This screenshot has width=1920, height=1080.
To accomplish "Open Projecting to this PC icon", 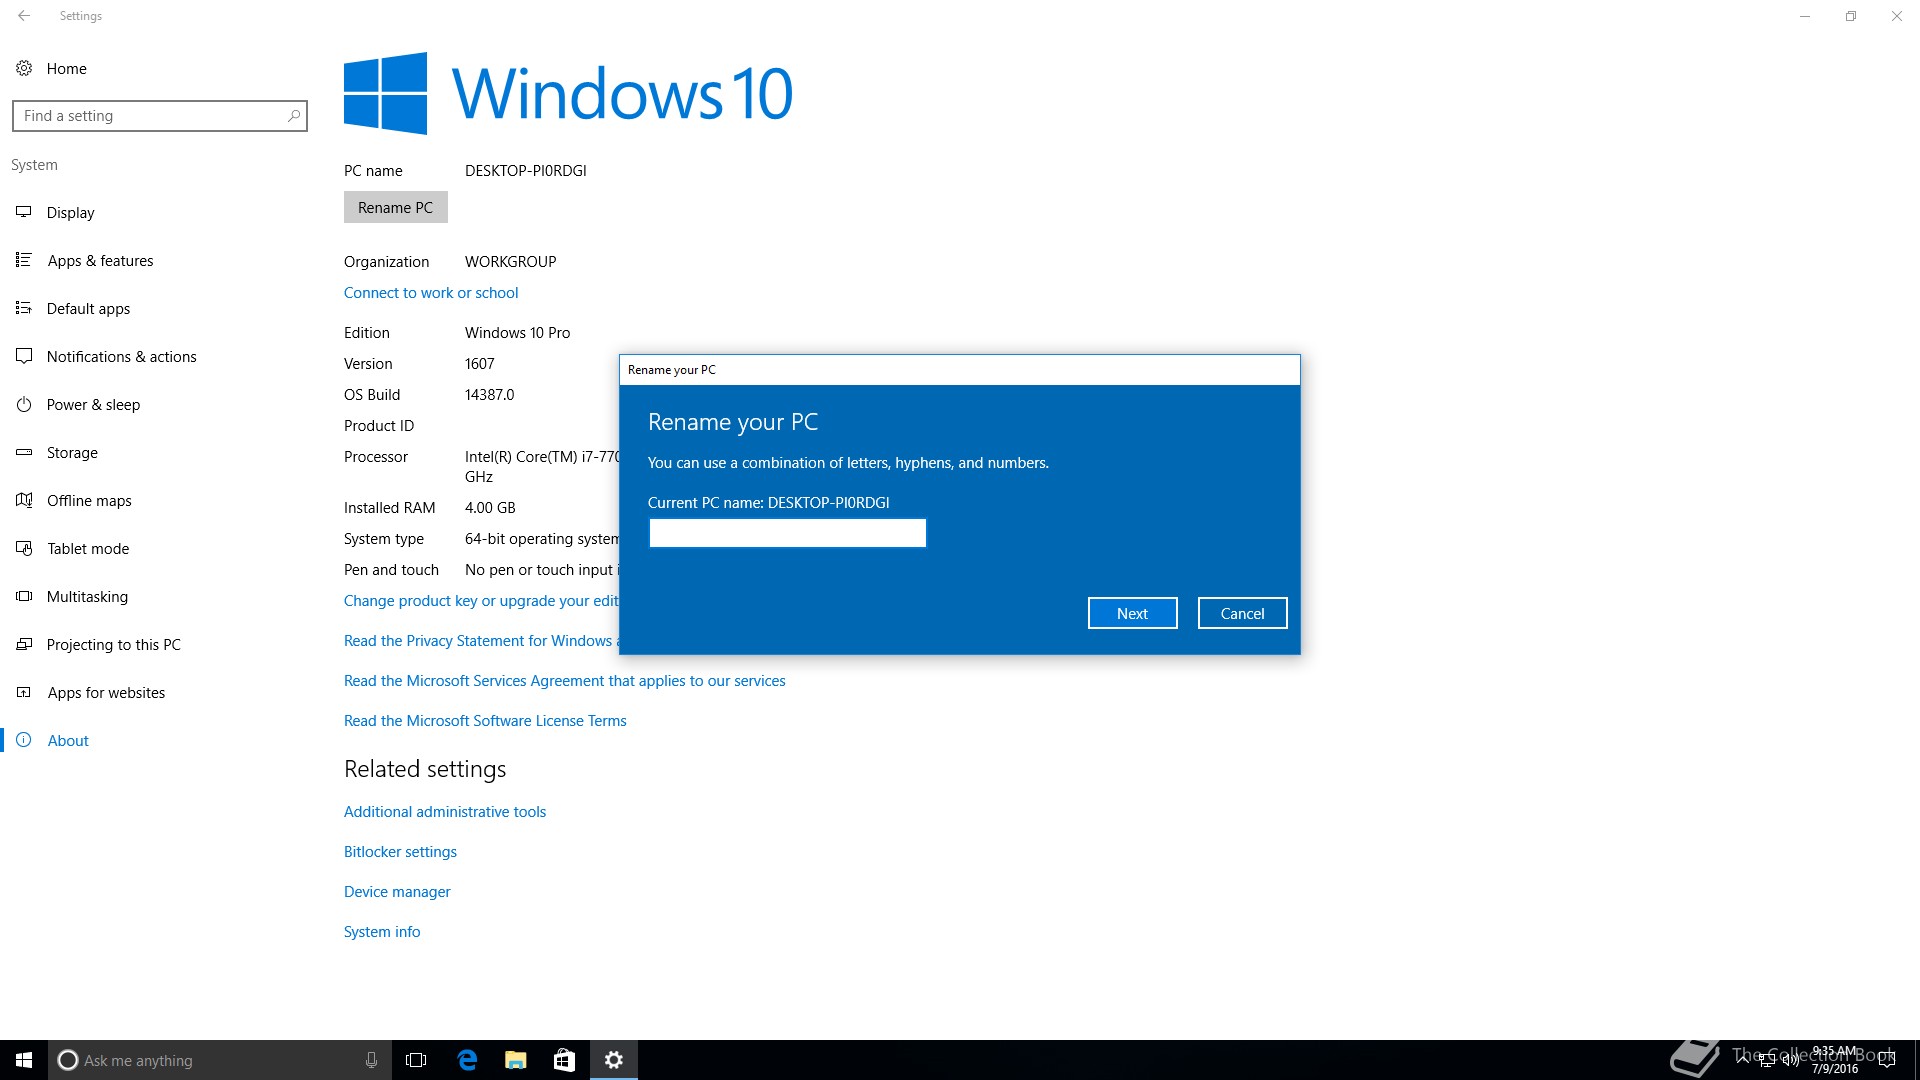I will (24, 644).
